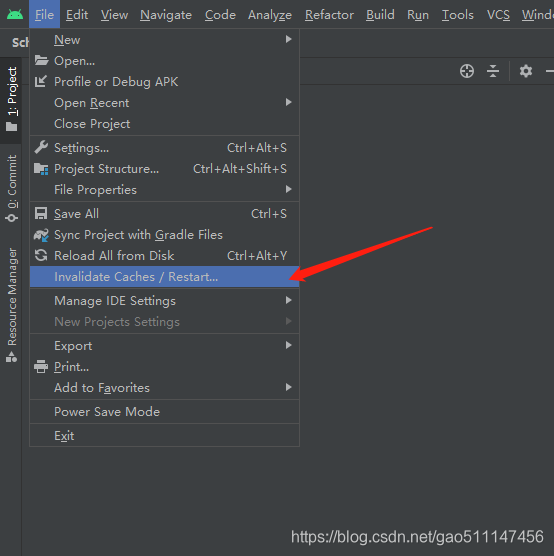
Task: Click the wrench icon next to Settings
Action: [x=41, y=147]
